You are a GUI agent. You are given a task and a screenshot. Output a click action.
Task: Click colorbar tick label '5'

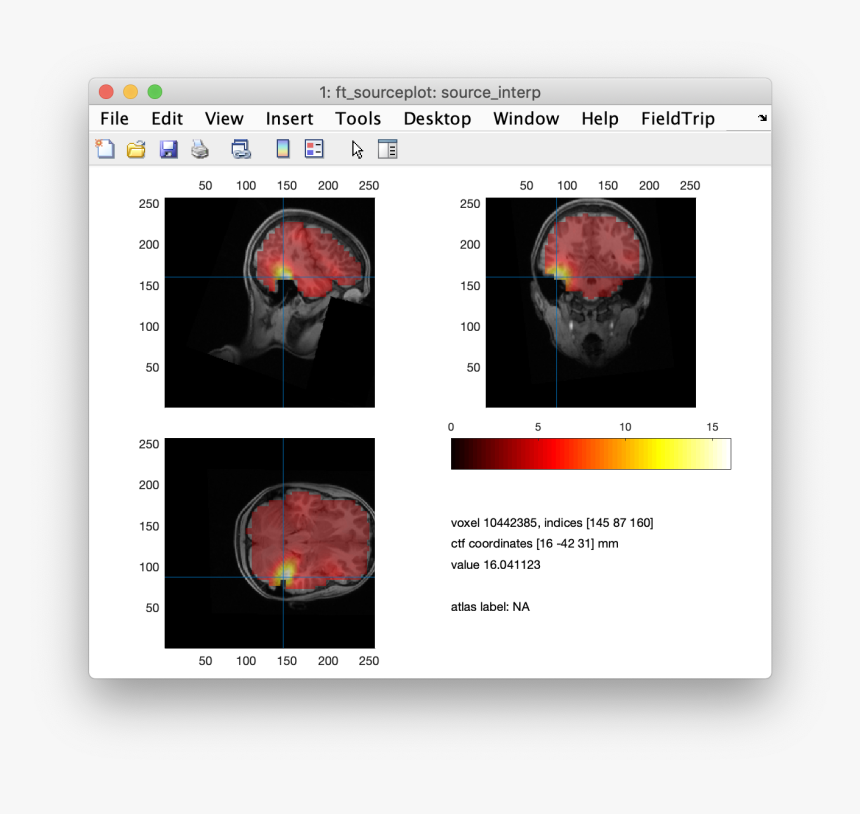click(x=538, y=427)
